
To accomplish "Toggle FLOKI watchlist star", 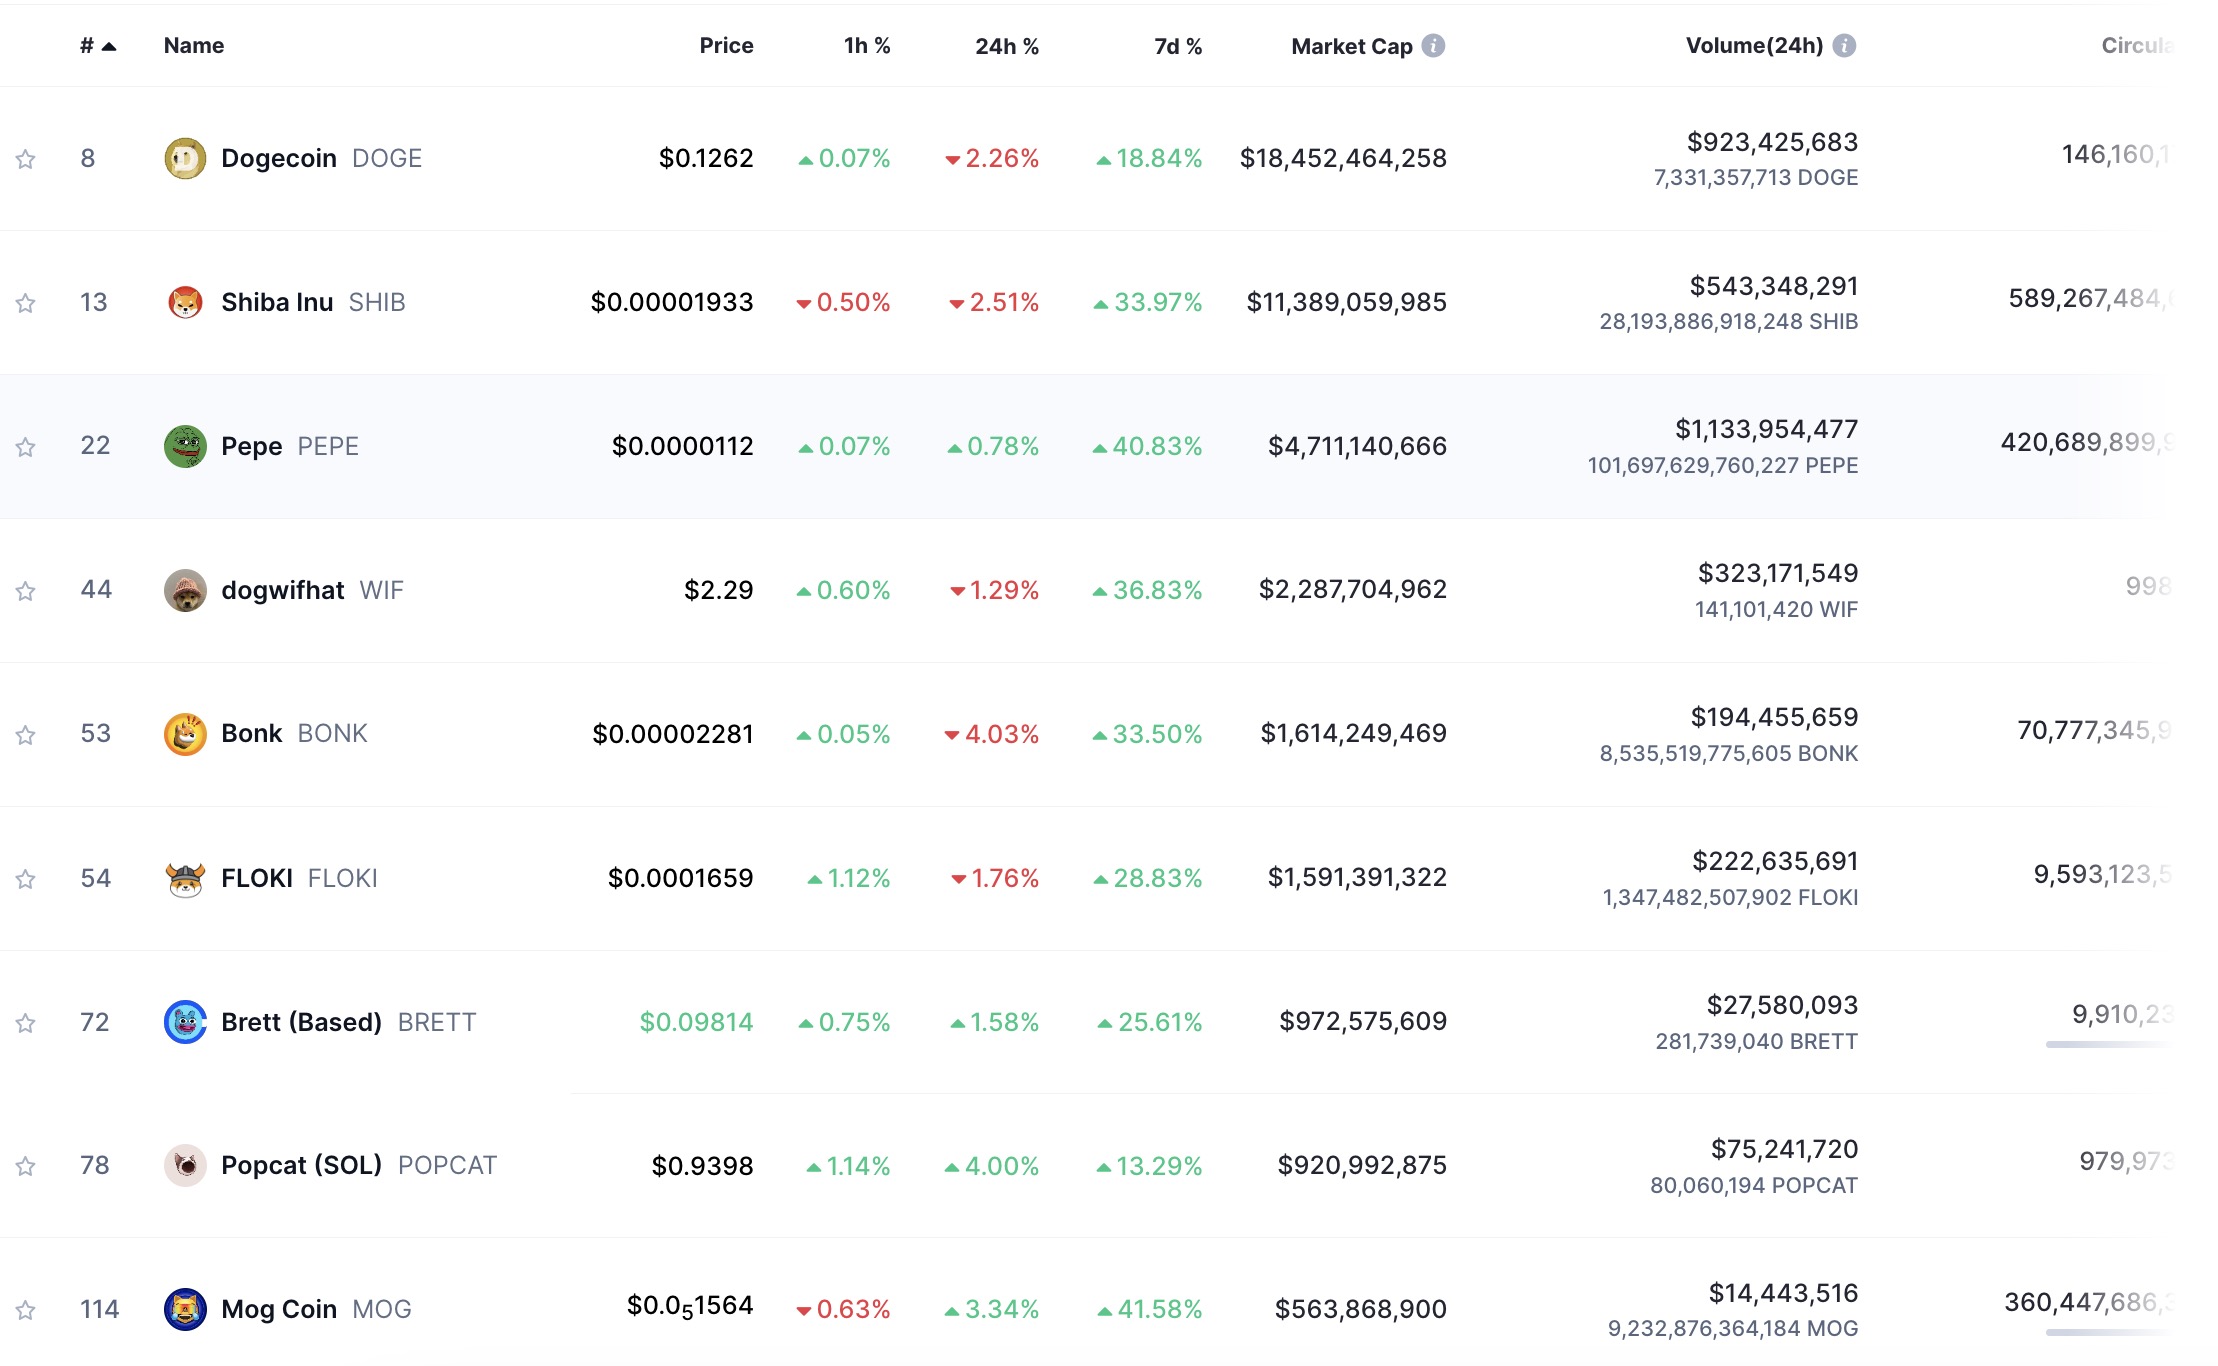I will (26, 879).
